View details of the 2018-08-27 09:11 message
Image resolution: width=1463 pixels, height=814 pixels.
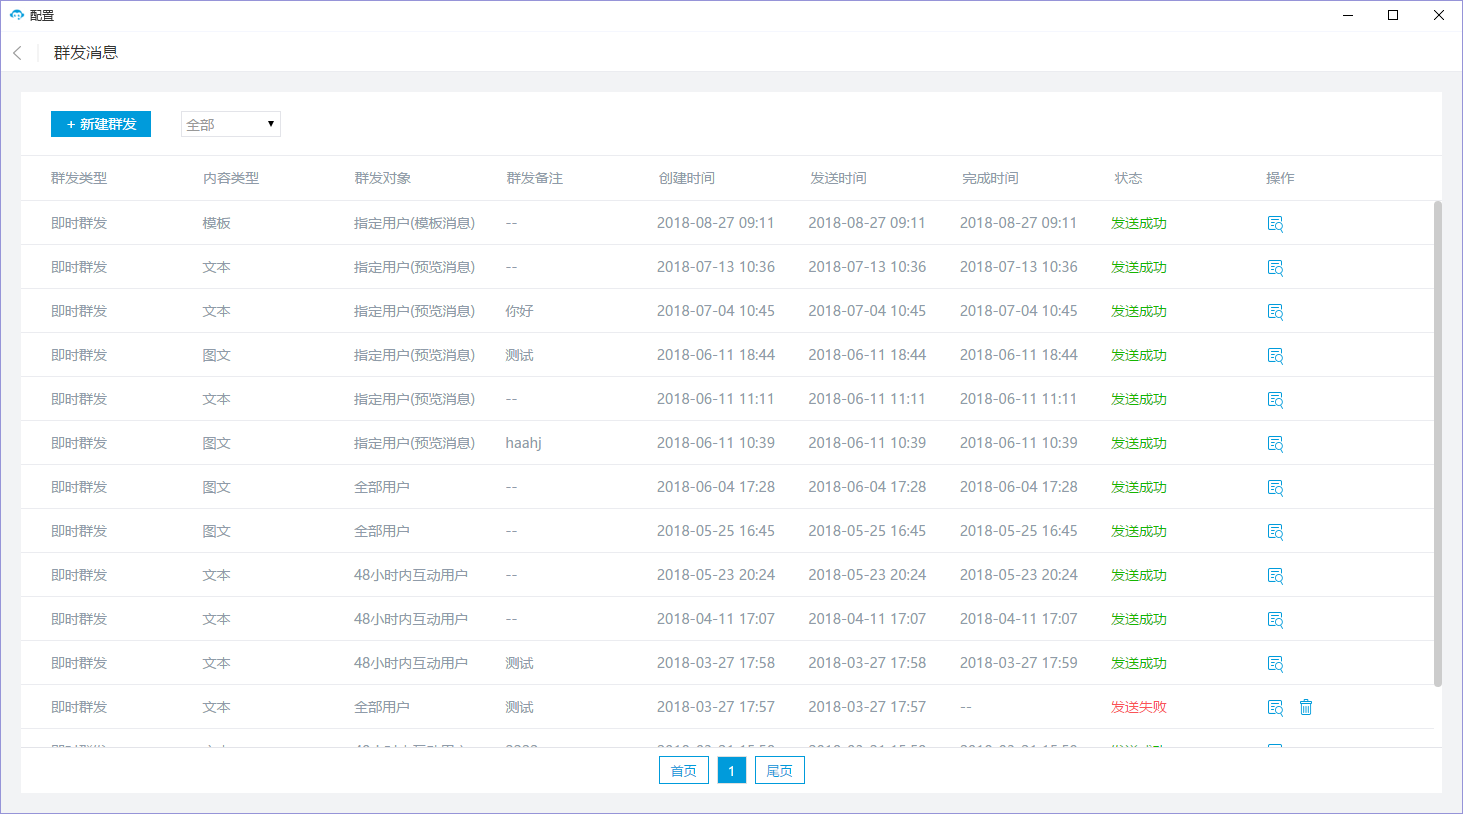tap(1275, 224)
